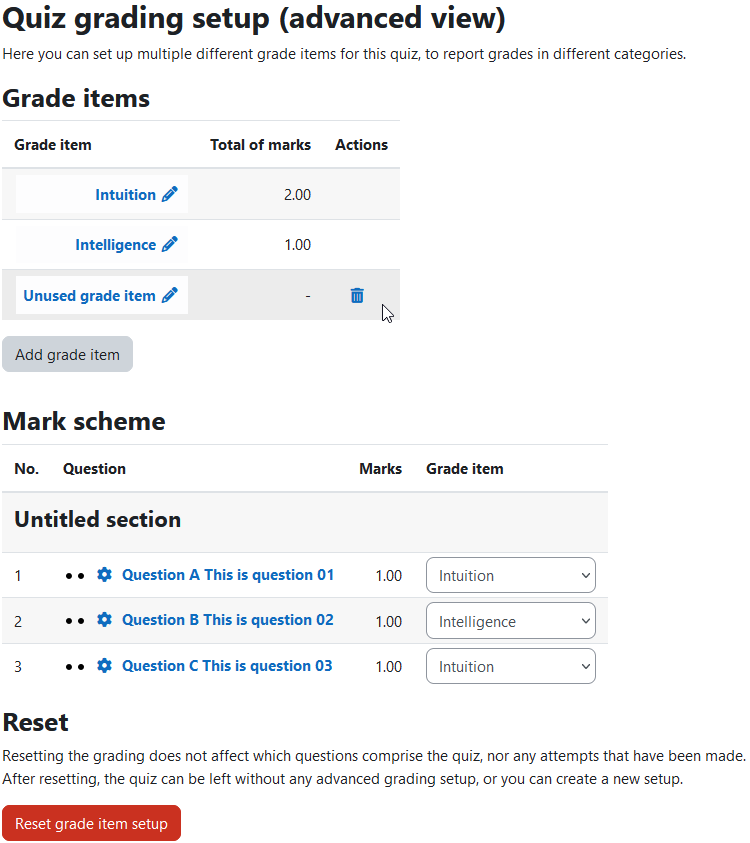The image size is (750, 843).
Task: Open the Intelligence grade item link
Action: point(116,245)
